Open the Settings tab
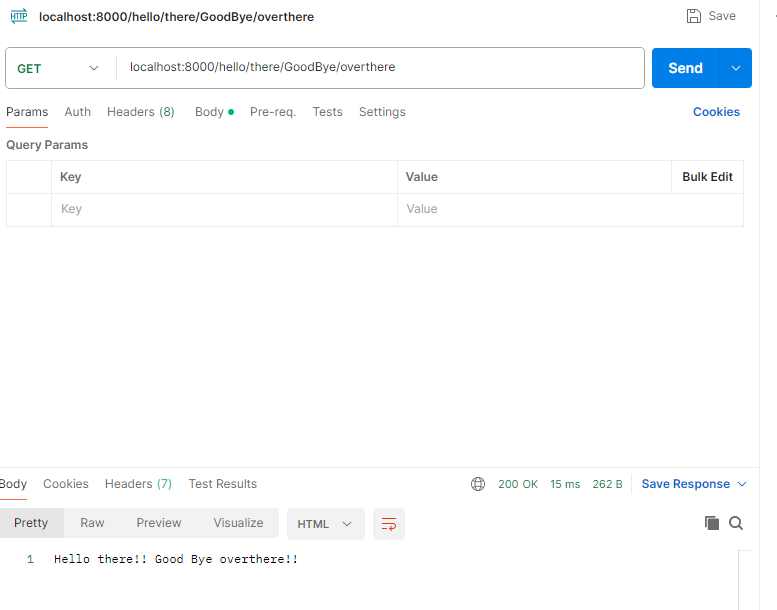Image resolution: width=777 pixels, height=610 pixels. pyautogui.click(x=382, y=112)
